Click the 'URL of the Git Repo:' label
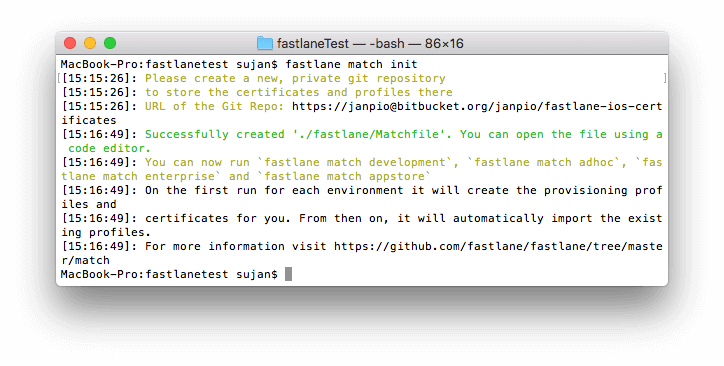 (214, 107)
